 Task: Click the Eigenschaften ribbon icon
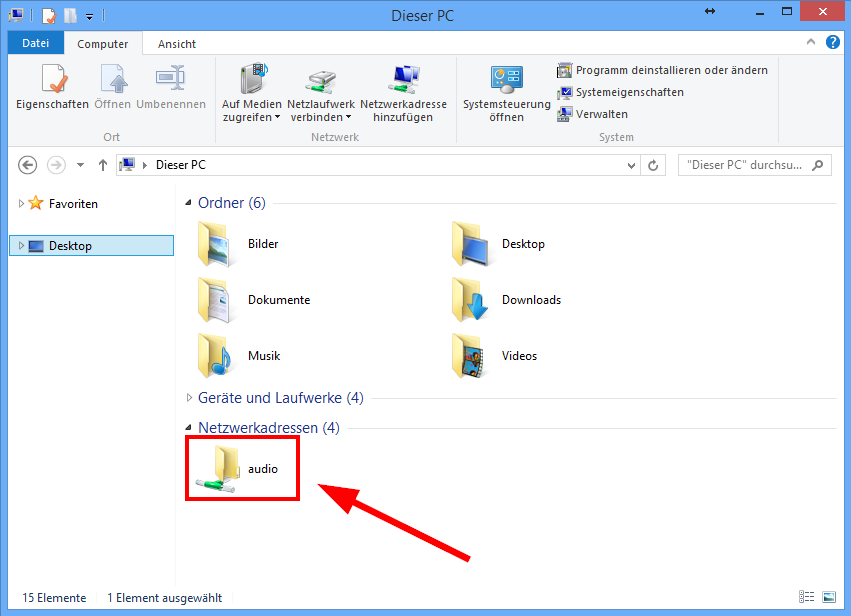[52, 87]
